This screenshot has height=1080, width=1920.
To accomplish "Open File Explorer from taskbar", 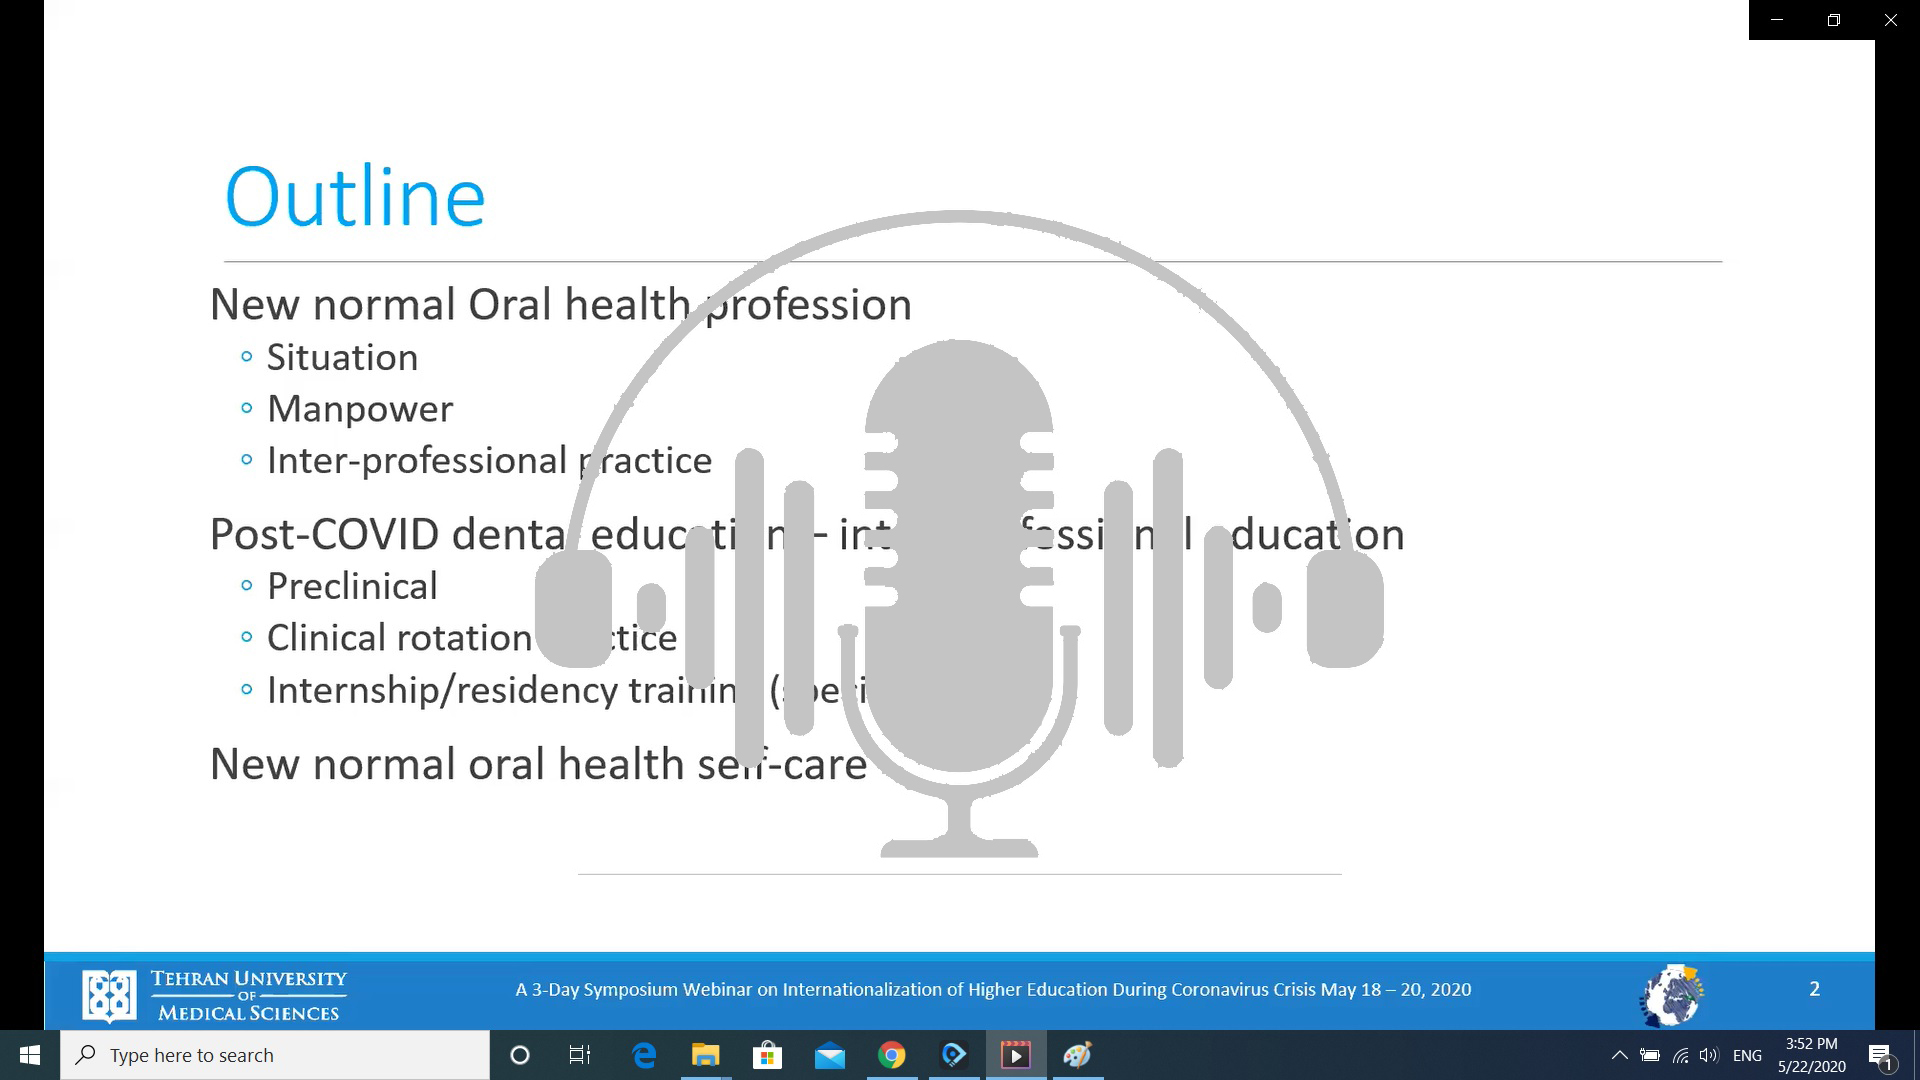I will pos(706,1055).
